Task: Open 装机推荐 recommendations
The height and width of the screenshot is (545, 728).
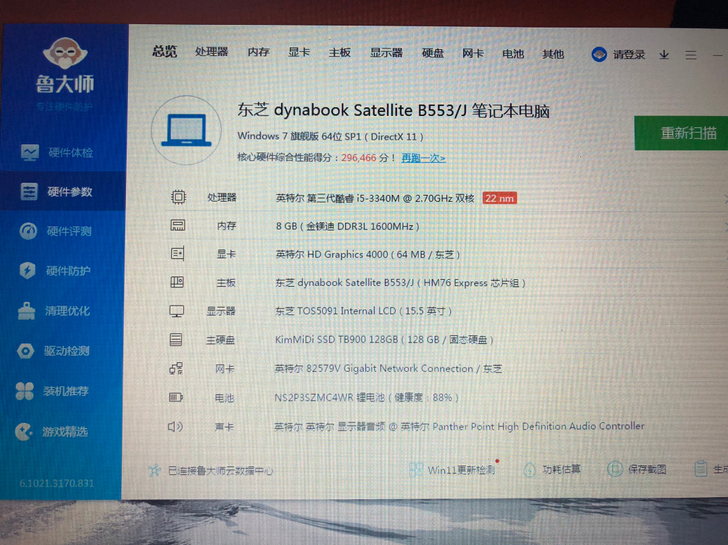Action: click(52, 391)
